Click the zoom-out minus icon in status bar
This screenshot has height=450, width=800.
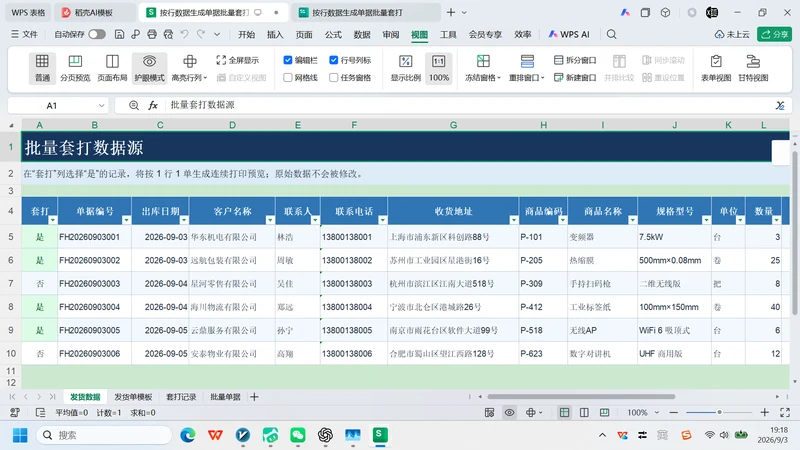[x=673, y=412]
